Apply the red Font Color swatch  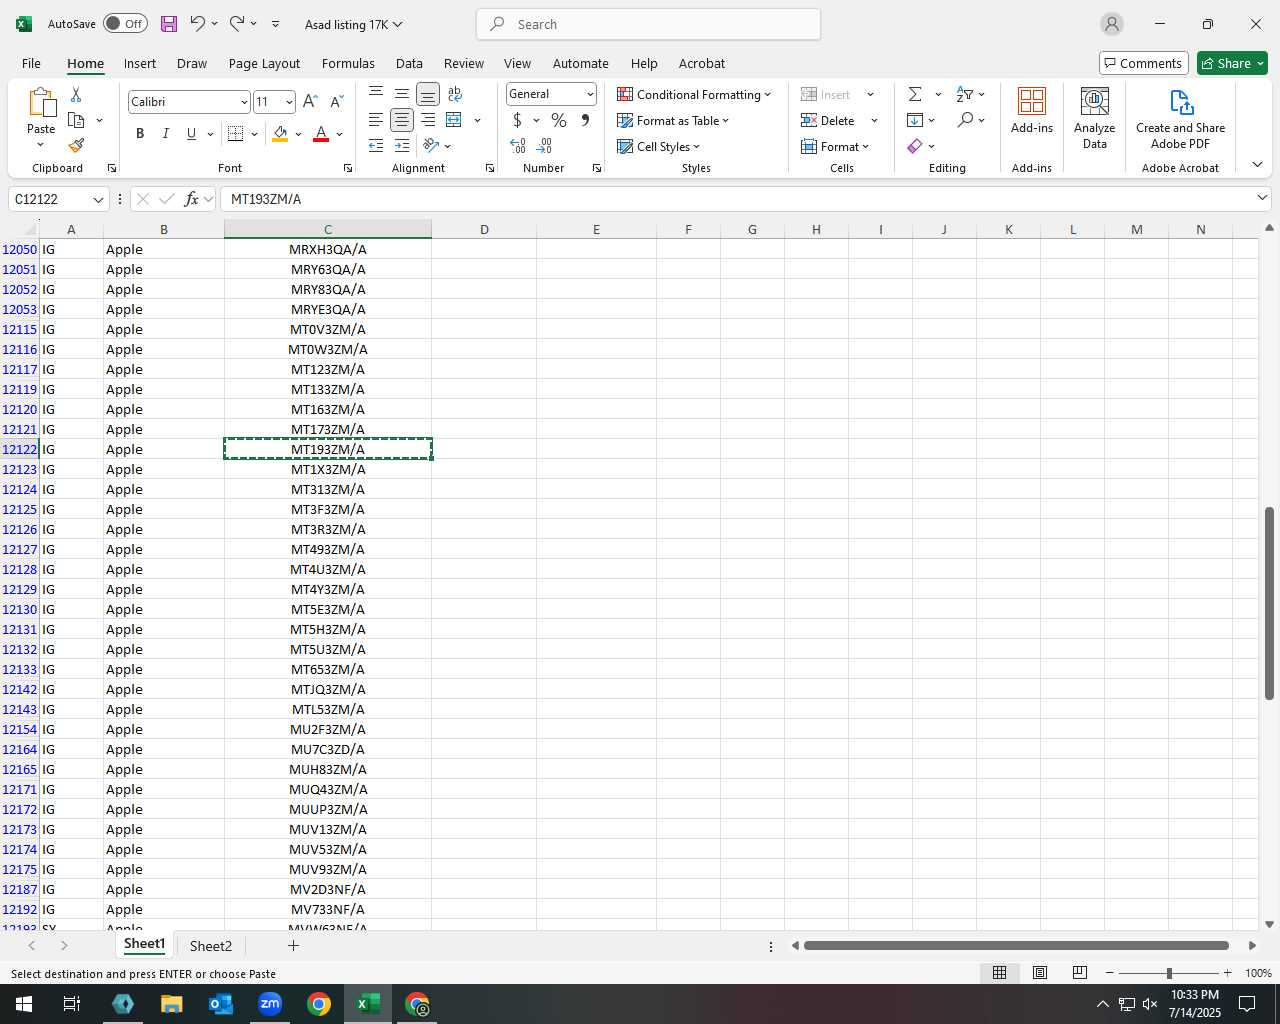coord(321,134)
